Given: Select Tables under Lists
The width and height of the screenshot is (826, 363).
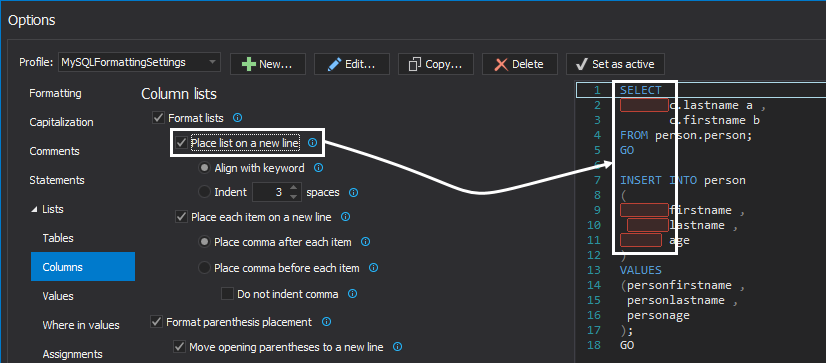Looking at the screenshot, I should [x=58, y=238].
